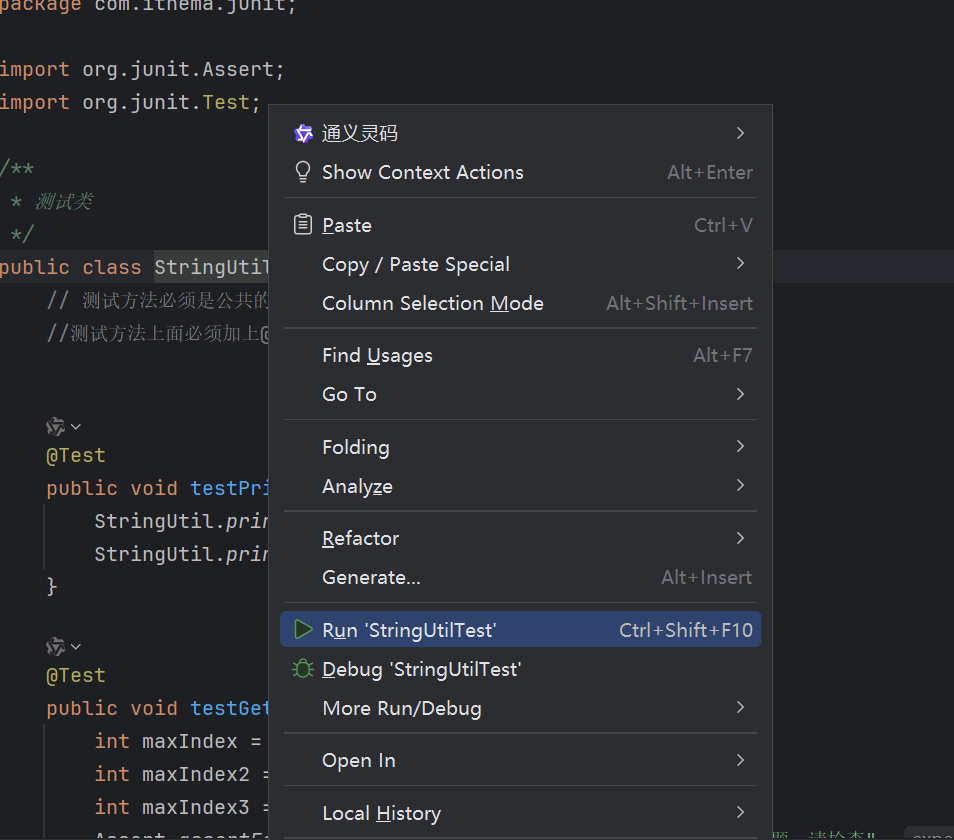Click the lightbulb icon for context actions
954x840 pixels.
click(303, 172)
